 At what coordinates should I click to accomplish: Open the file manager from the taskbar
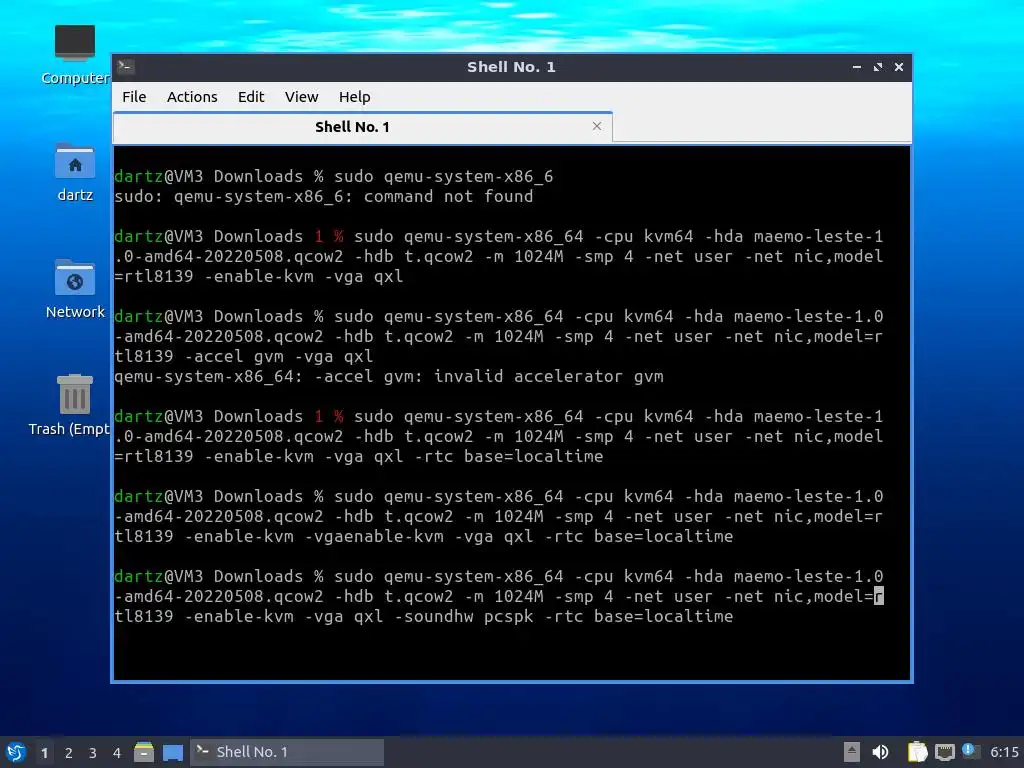(144, 752)
